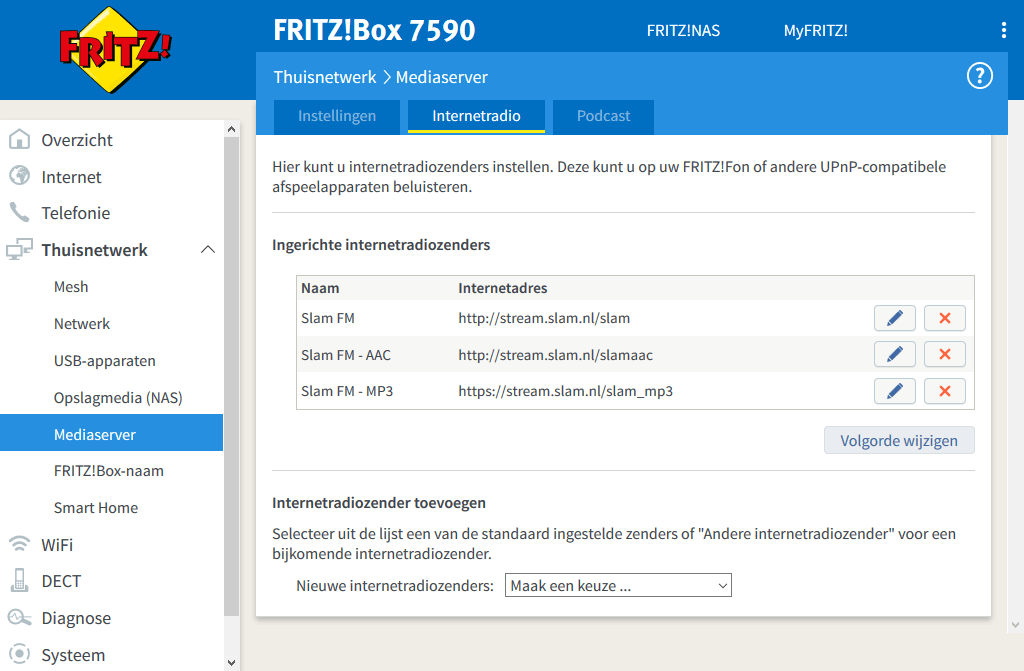Open the three-dot options menu
Screen dimensions: 1024x671
pyautogui.click(x=1003, y=30)
